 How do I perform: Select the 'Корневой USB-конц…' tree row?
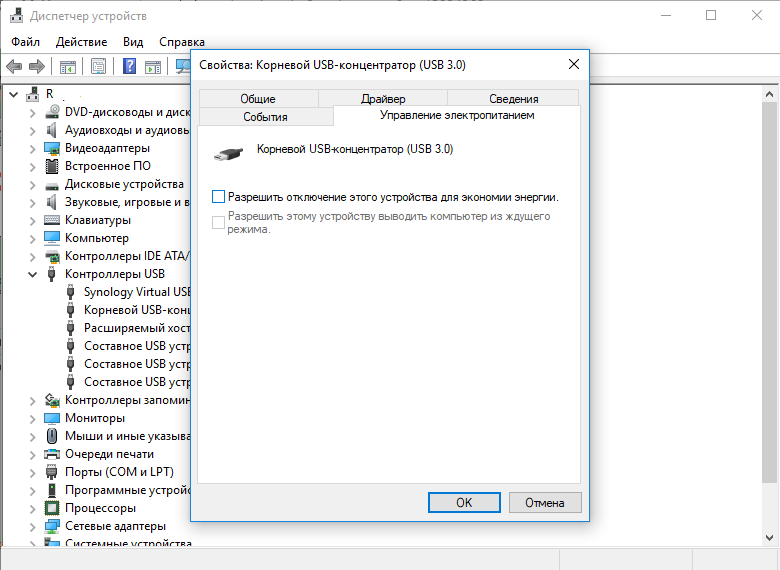(137, 310)
